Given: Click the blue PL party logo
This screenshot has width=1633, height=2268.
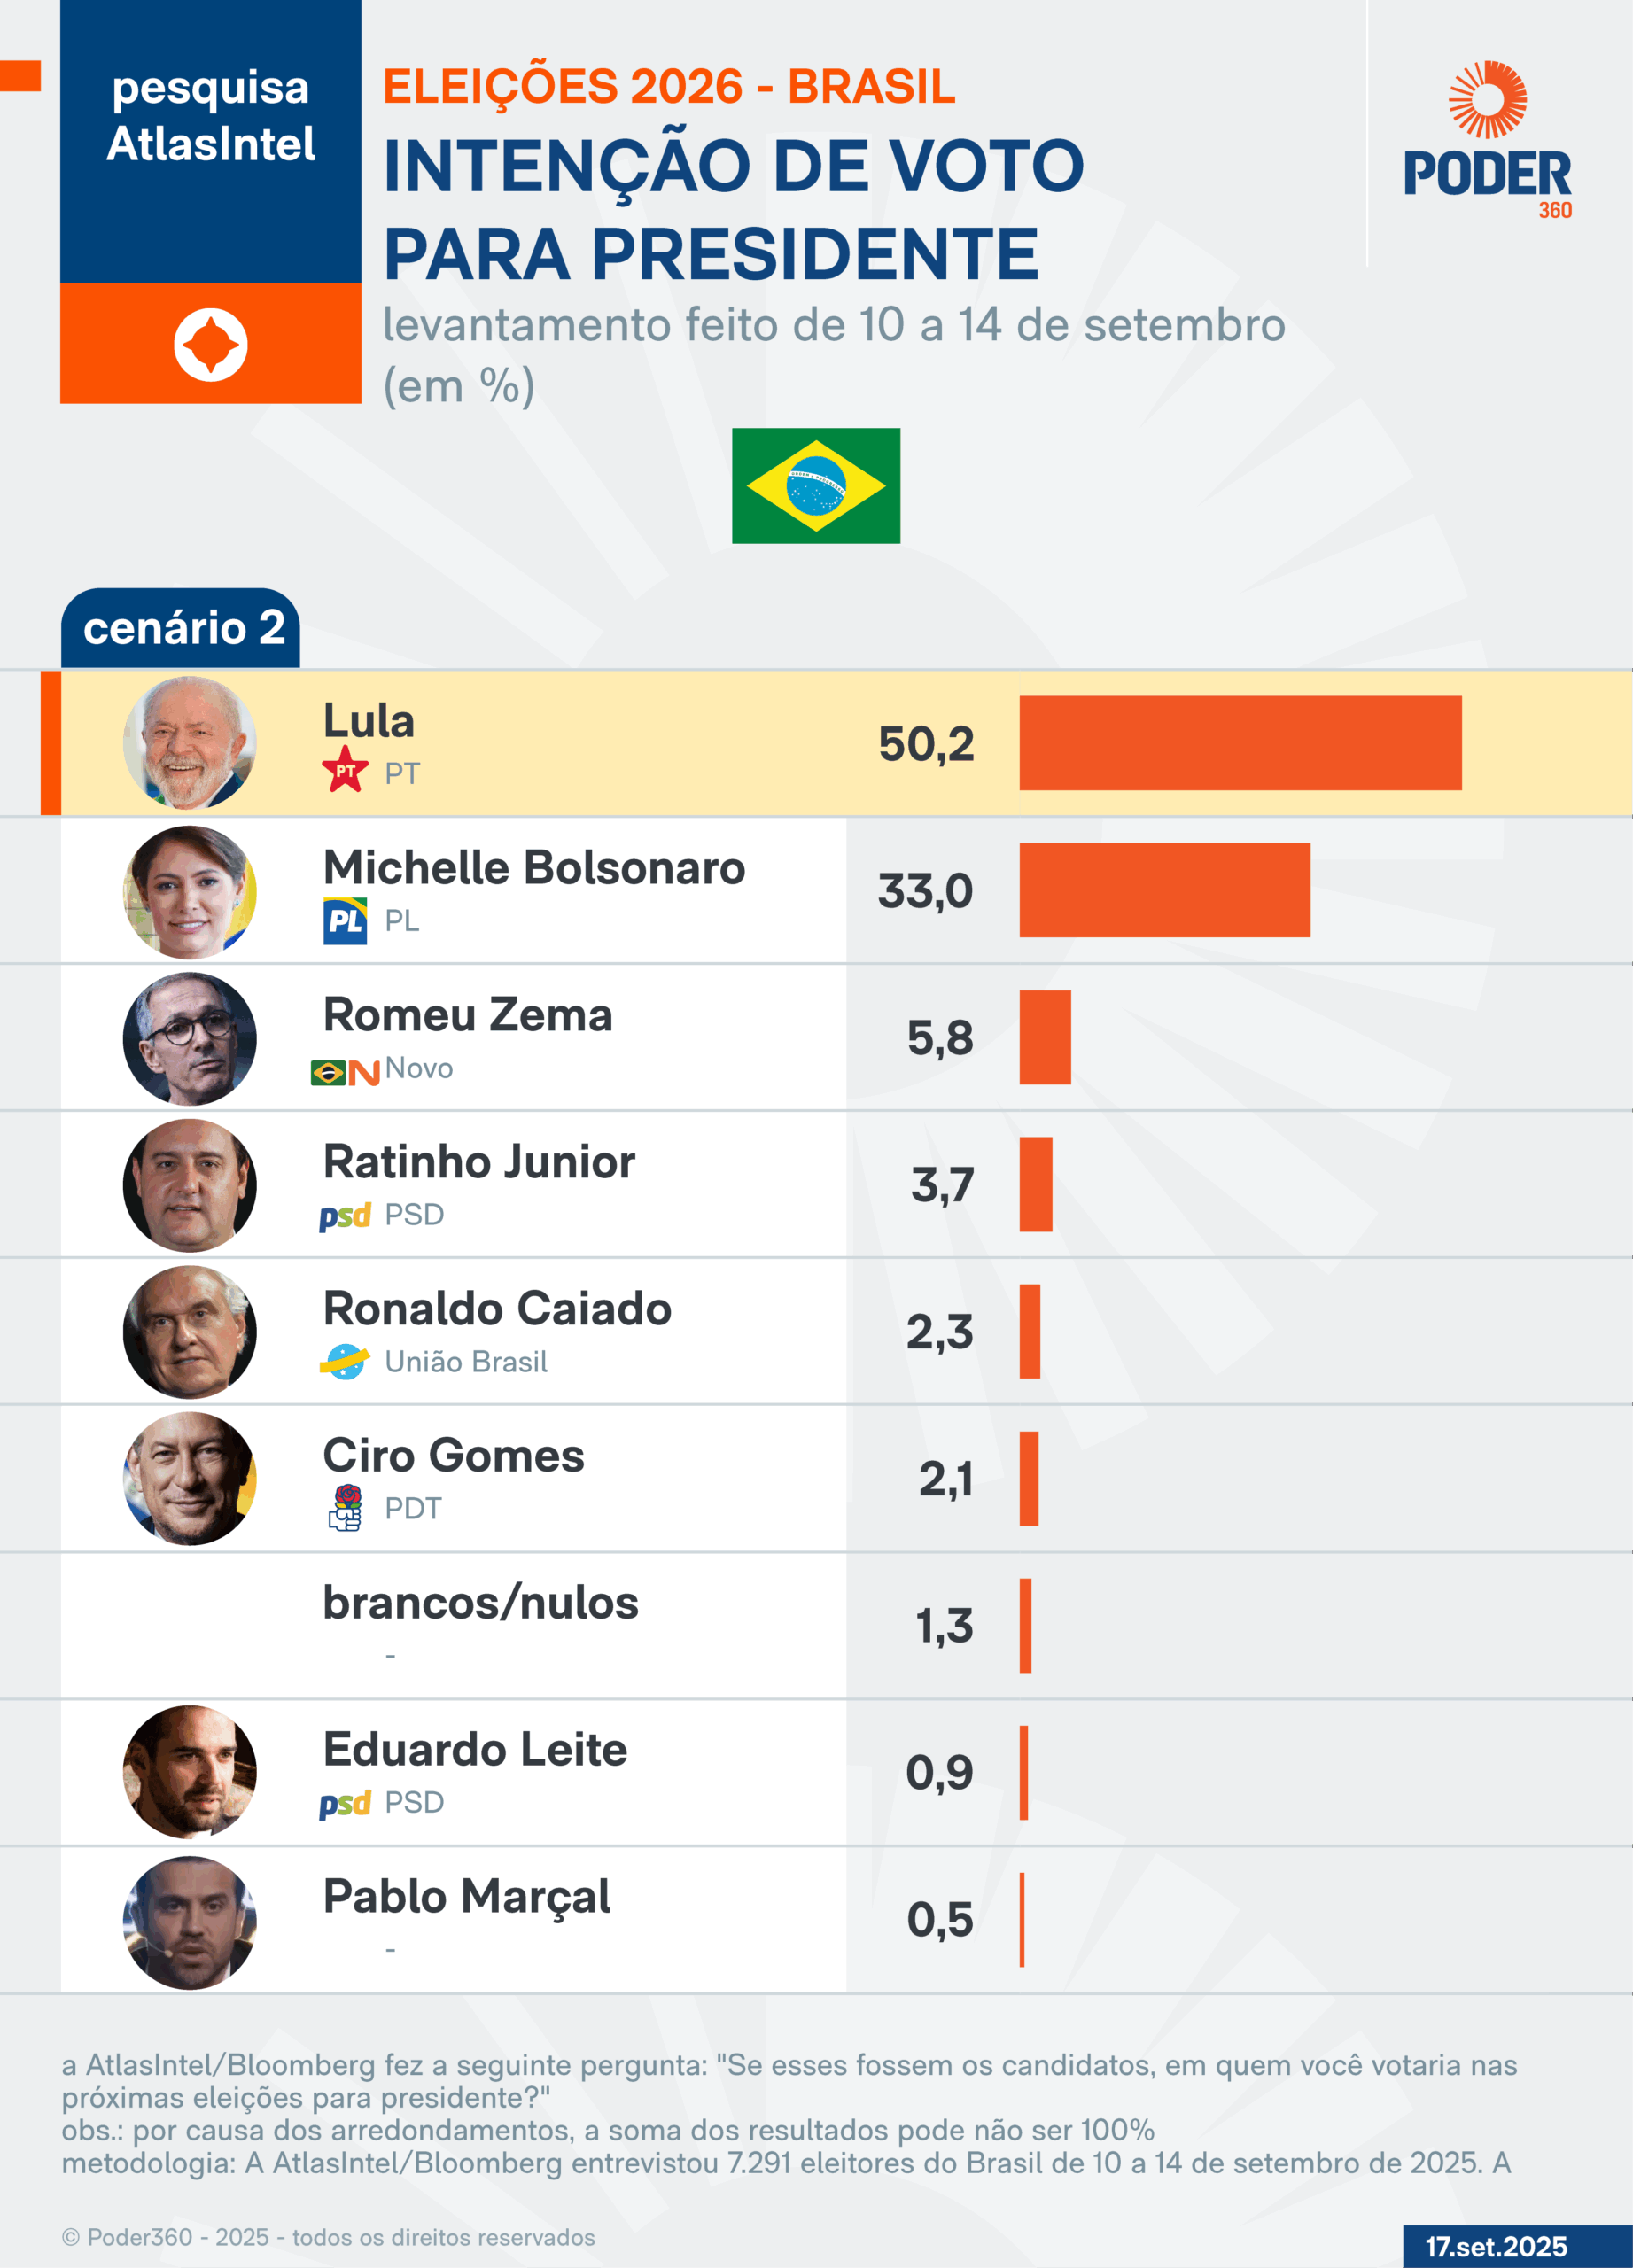Looking at the screenshot, I should pyautogui.click(x=345, y=920).
